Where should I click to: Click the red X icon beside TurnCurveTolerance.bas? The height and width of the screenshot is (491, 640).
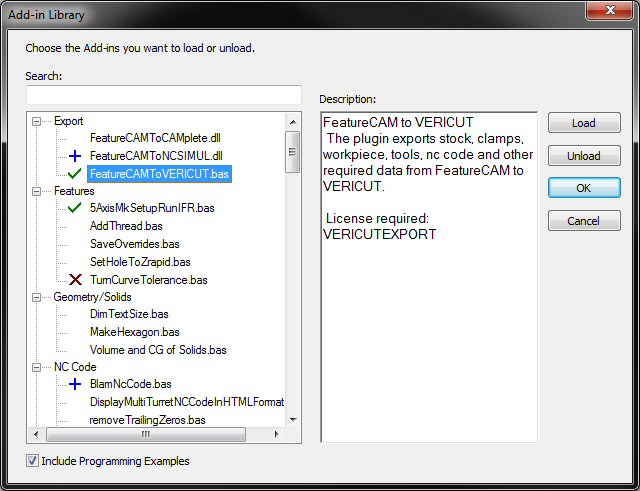[75, 280]
